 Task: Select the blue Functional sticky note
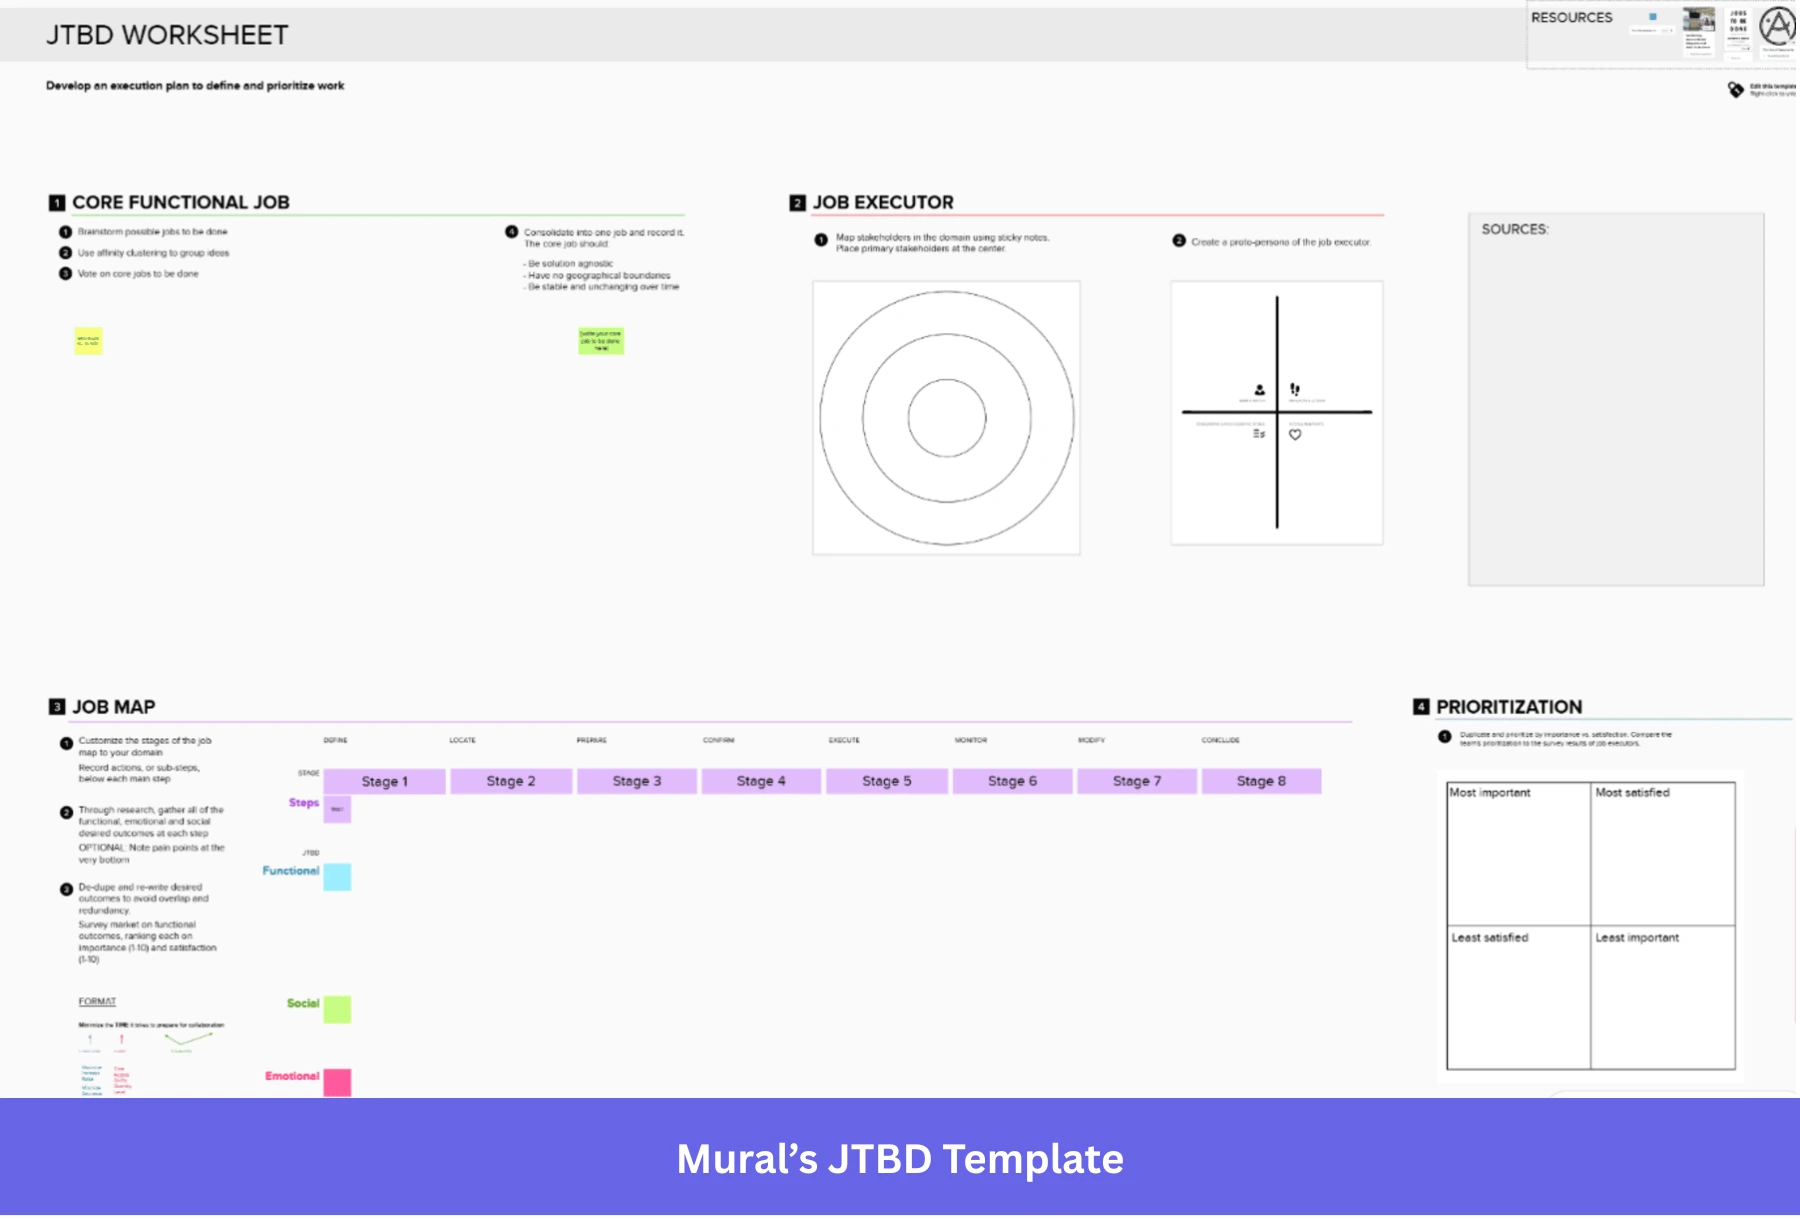[x=337, y=877]
